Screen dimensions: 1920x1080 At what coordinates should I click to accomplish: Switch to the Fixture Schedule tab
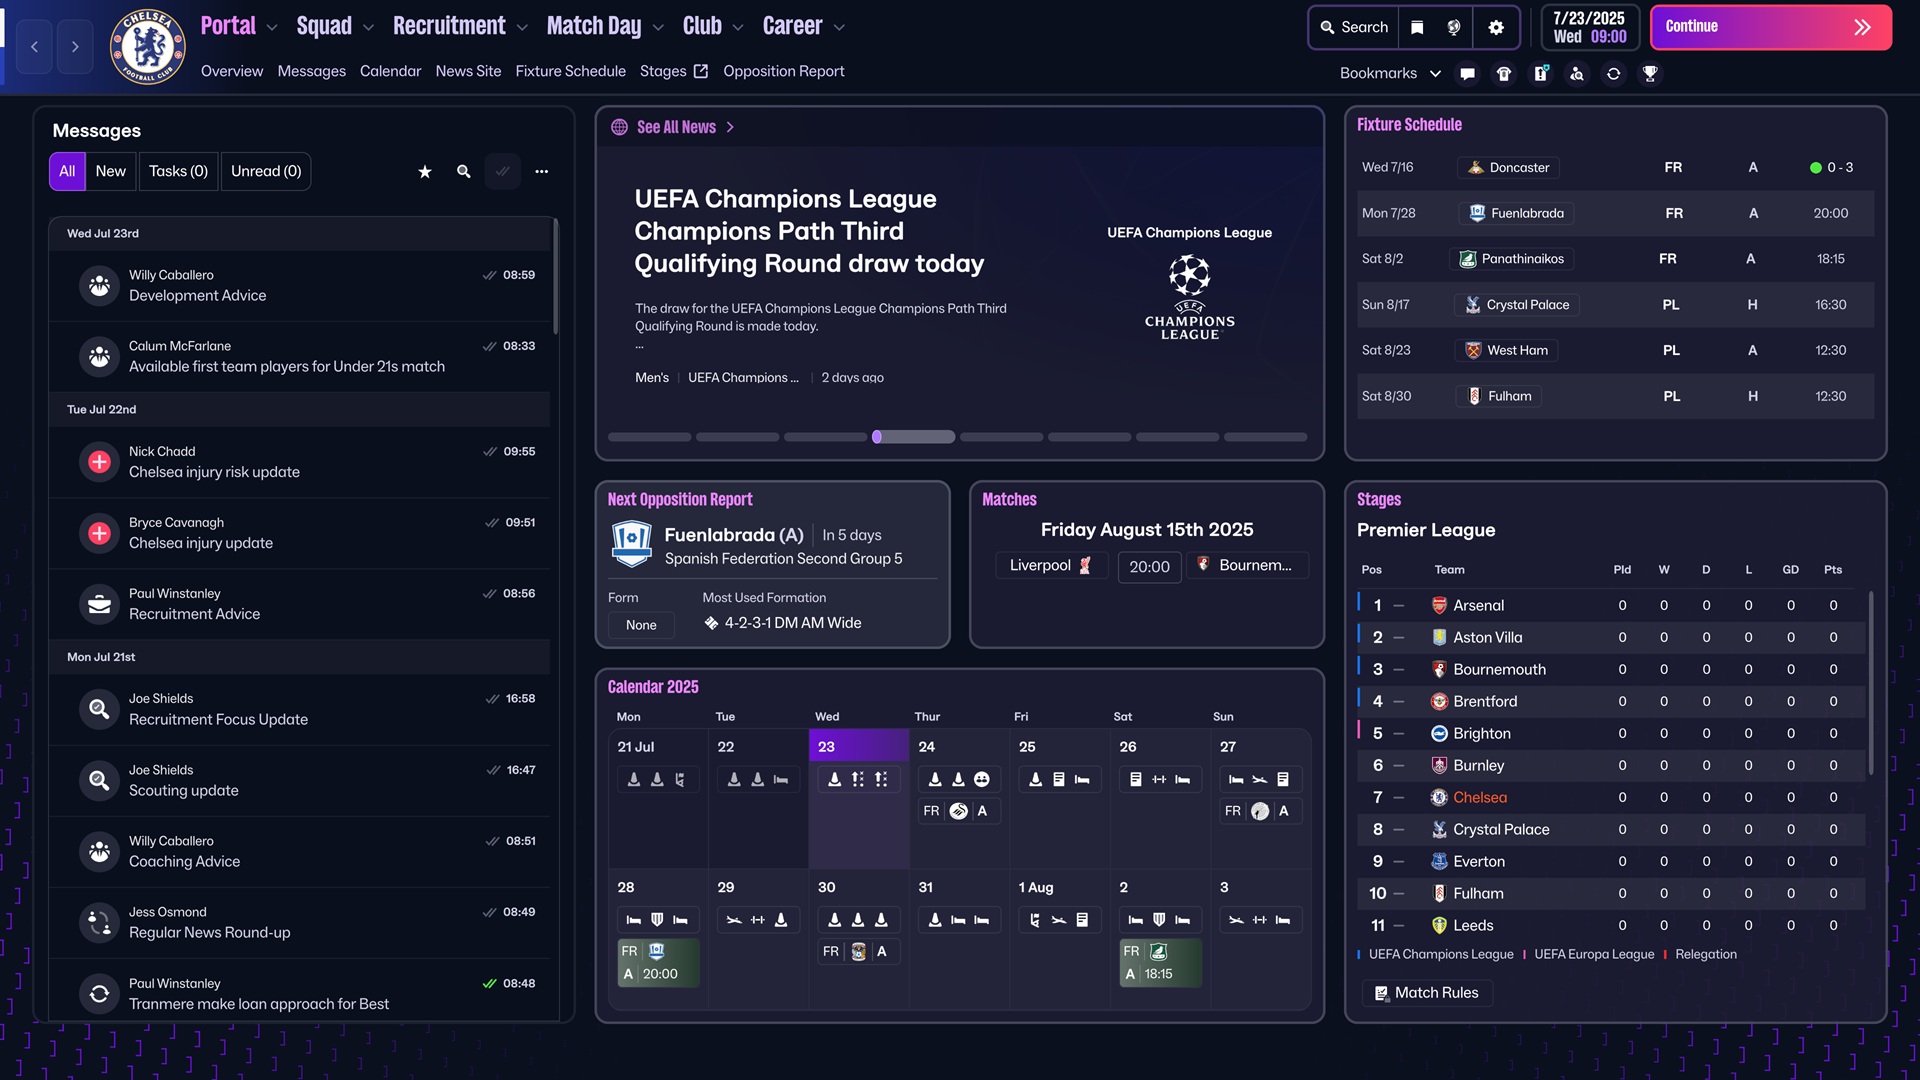pyautogui.click(x=570, y=71)
